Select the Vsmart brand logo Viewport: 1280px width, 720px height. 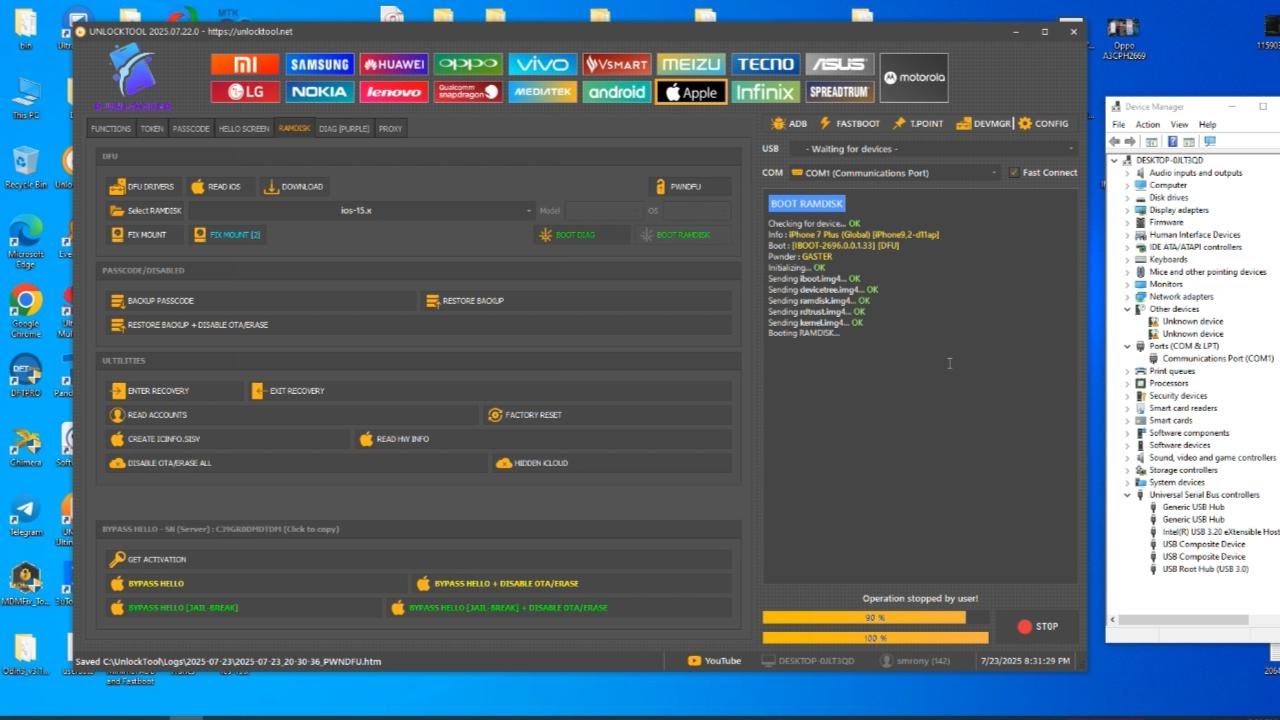click(617, 64)
